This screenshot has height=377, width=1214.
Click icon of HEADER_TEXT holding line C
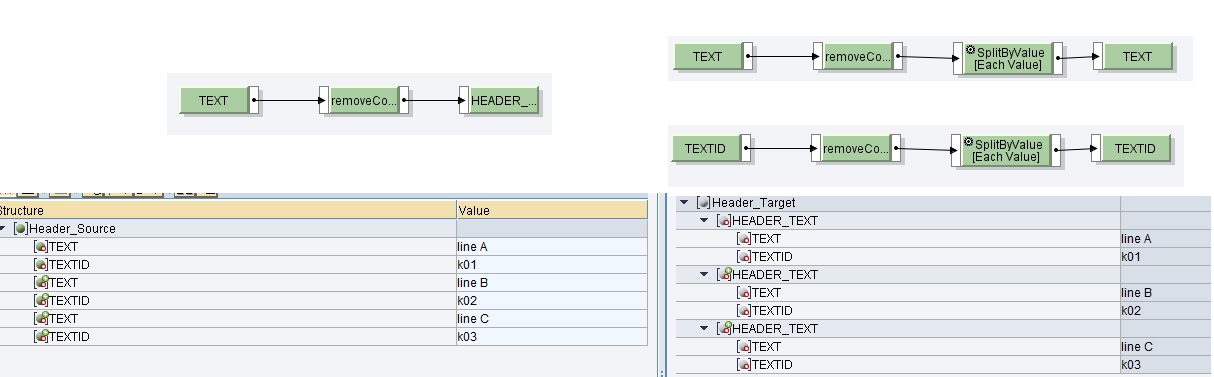pyautogui.click(x=724, y=329)
